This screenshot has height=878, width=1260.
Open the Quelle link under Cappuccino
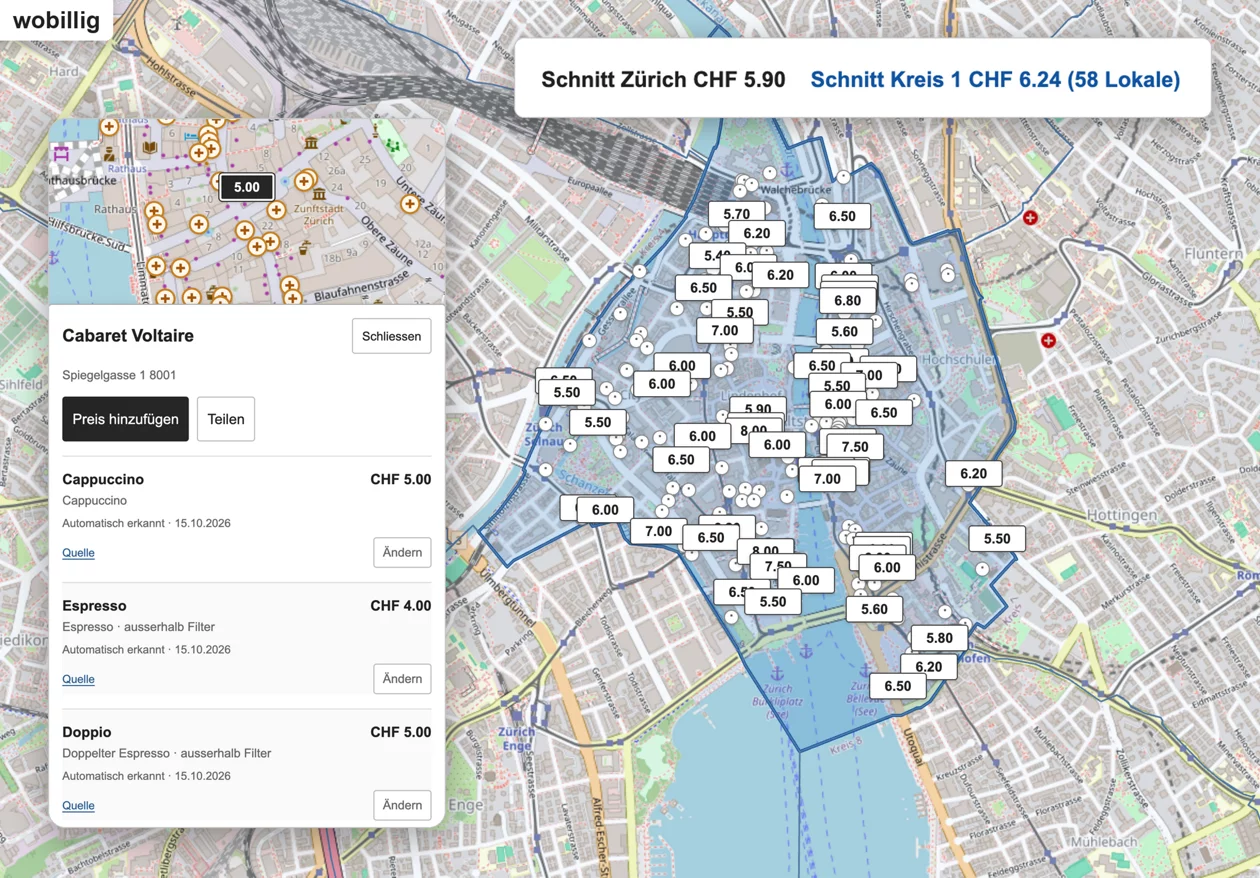[x=78, y=552]
